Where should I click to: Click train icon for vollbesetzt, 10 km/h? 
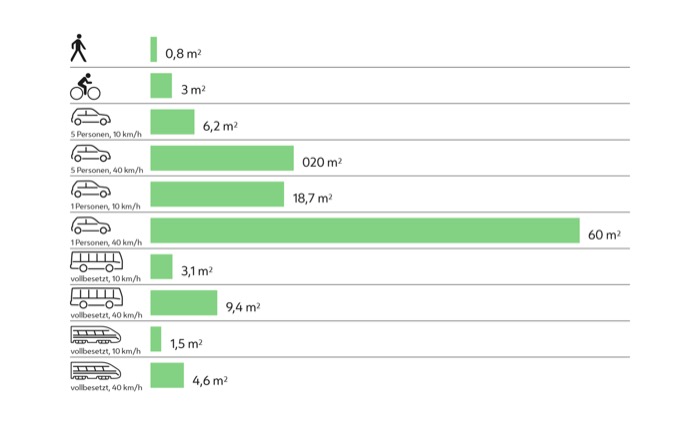[x=96, y=335]
